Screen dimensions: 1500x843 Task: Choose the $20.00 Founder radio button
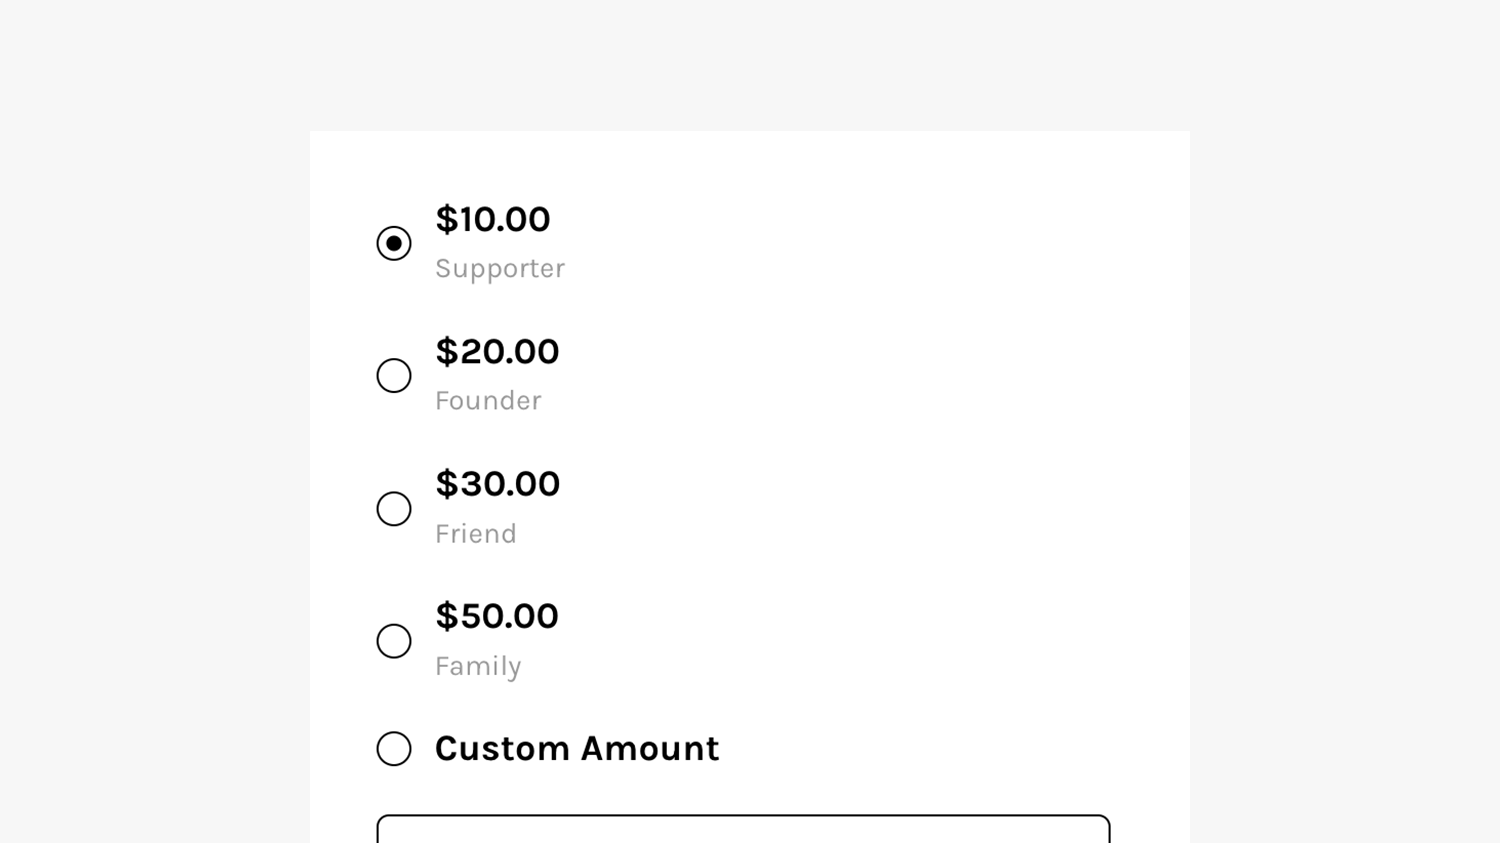pyautogui.click(x=394, y=376)
